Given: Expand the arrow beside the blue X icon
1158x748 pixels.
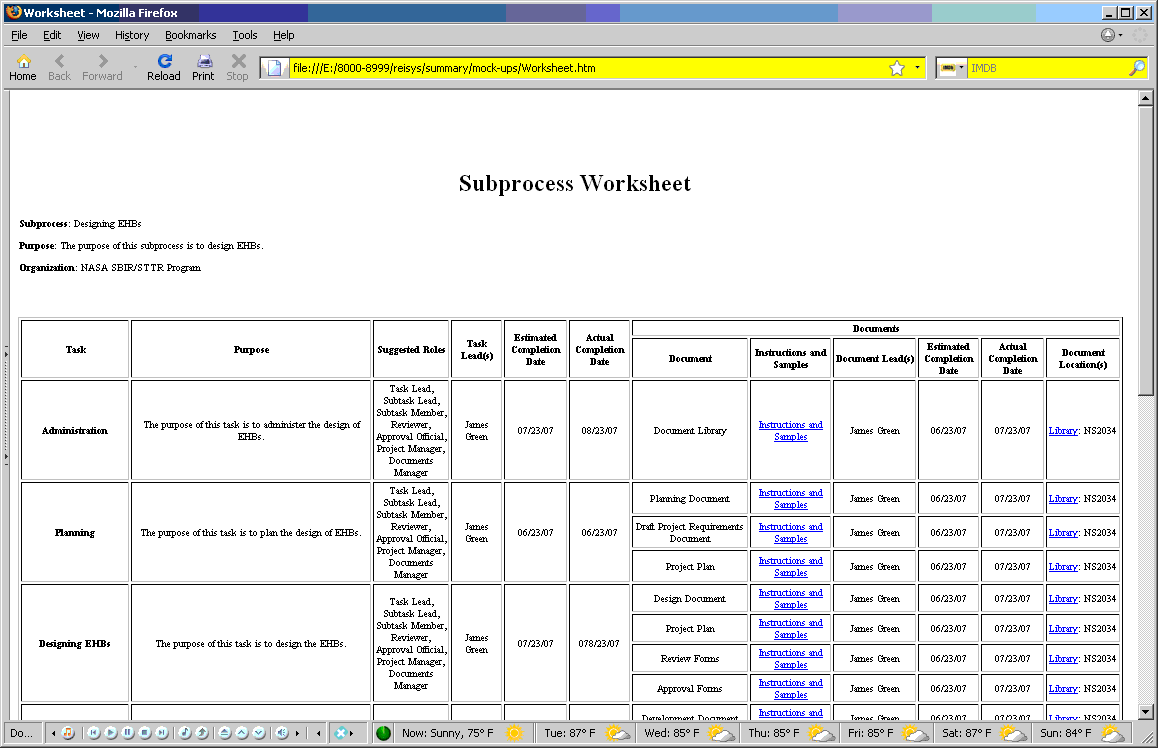Looking at the screenshot, I should 352,733.
